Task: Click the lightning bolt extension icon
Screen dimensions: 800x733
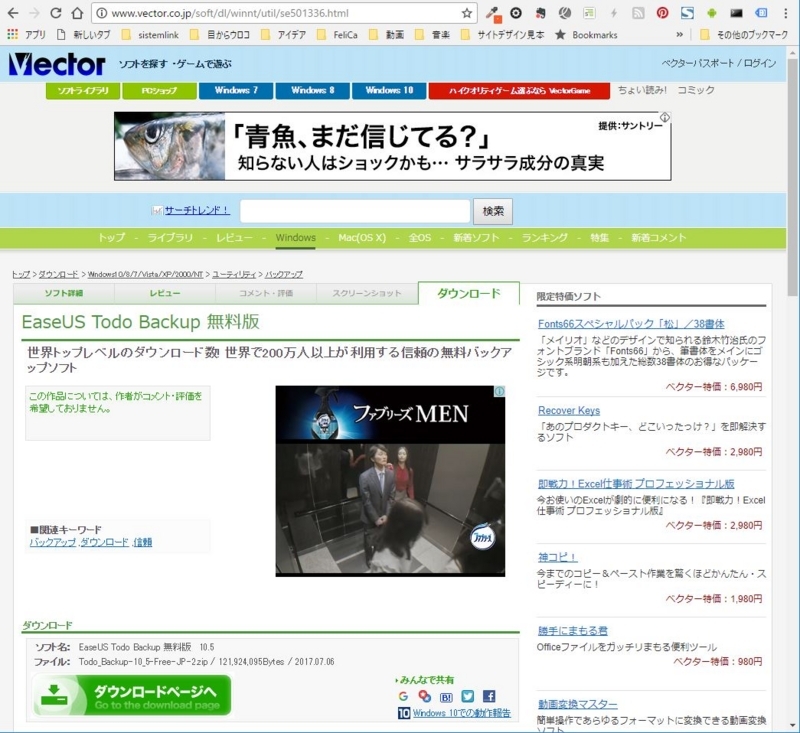Action: pos(614,13)
